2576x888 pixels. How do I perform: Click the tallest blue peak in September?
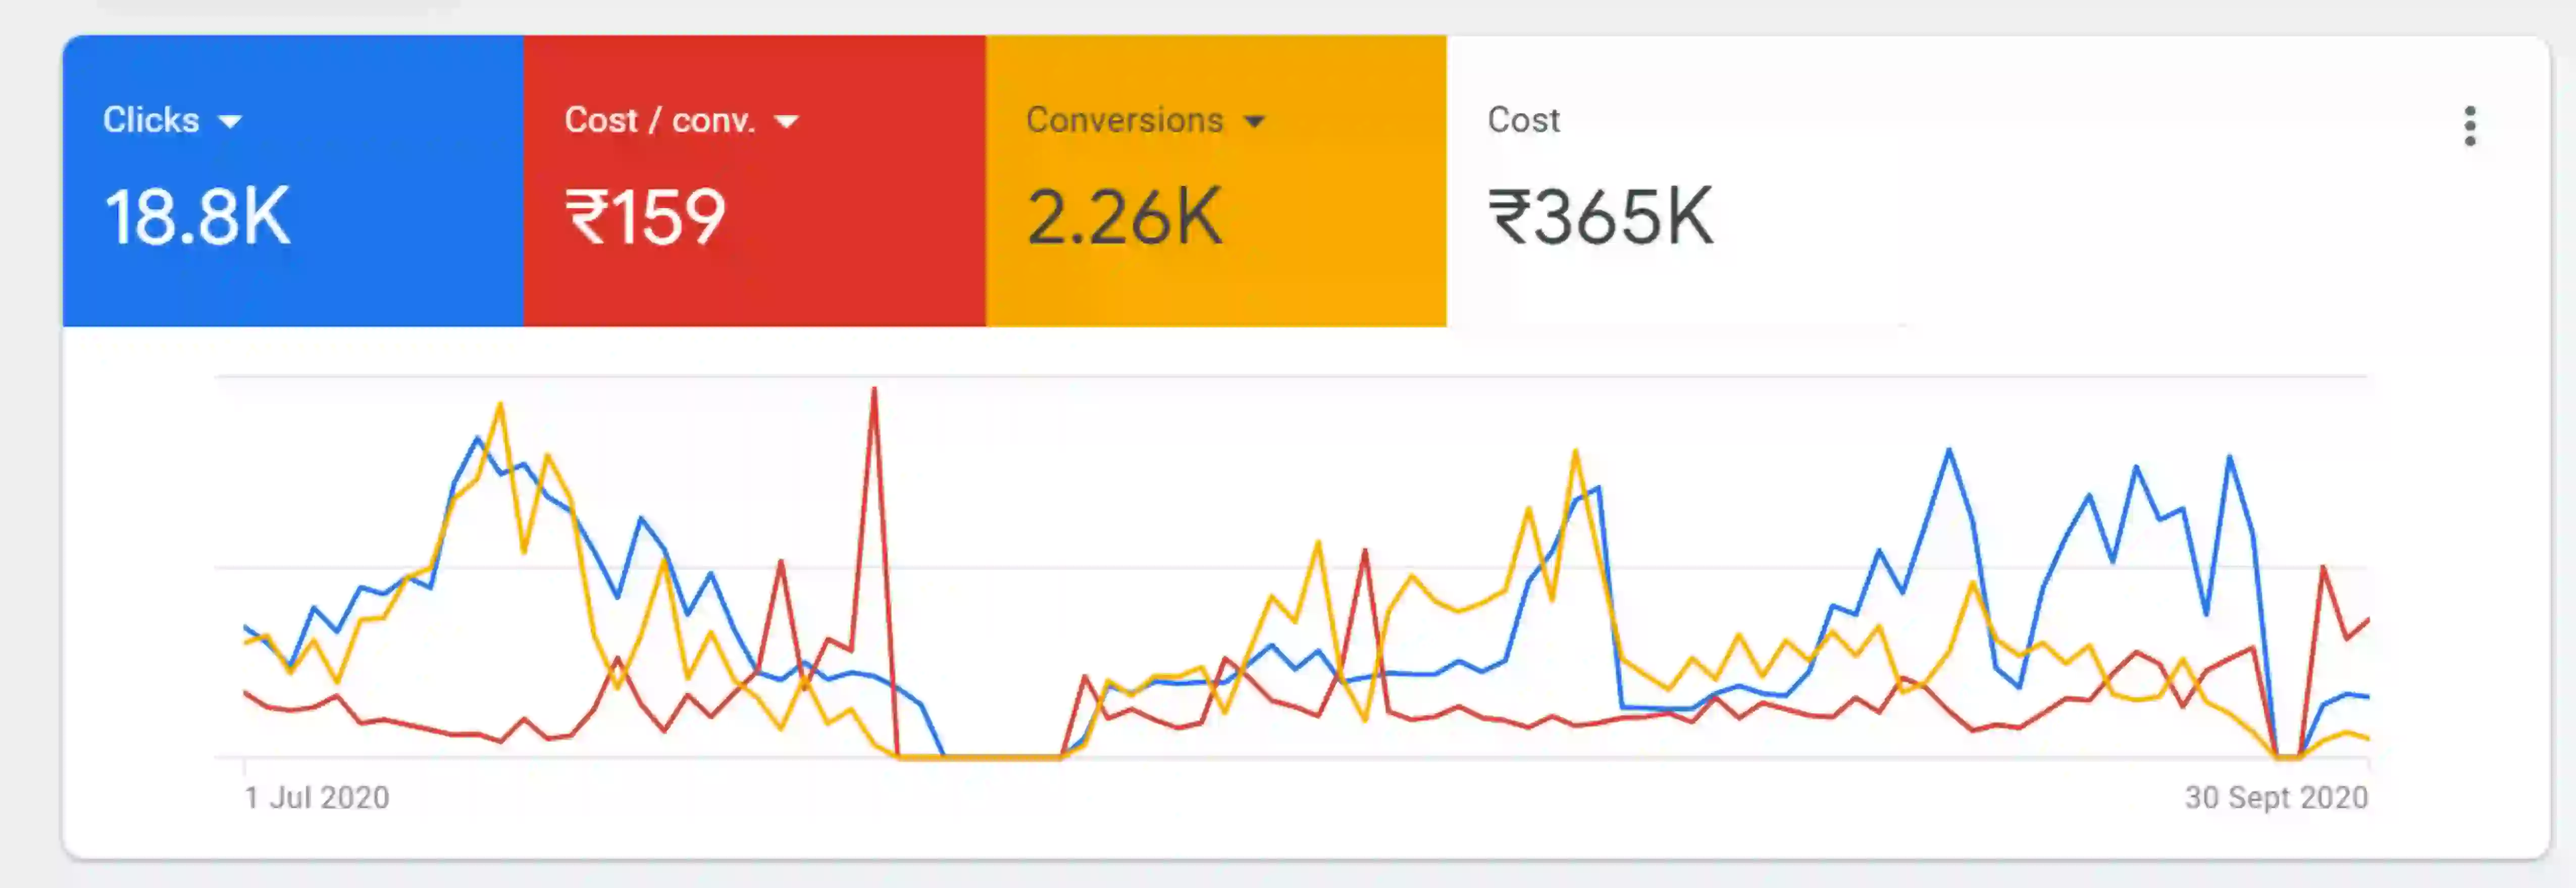1949,452
